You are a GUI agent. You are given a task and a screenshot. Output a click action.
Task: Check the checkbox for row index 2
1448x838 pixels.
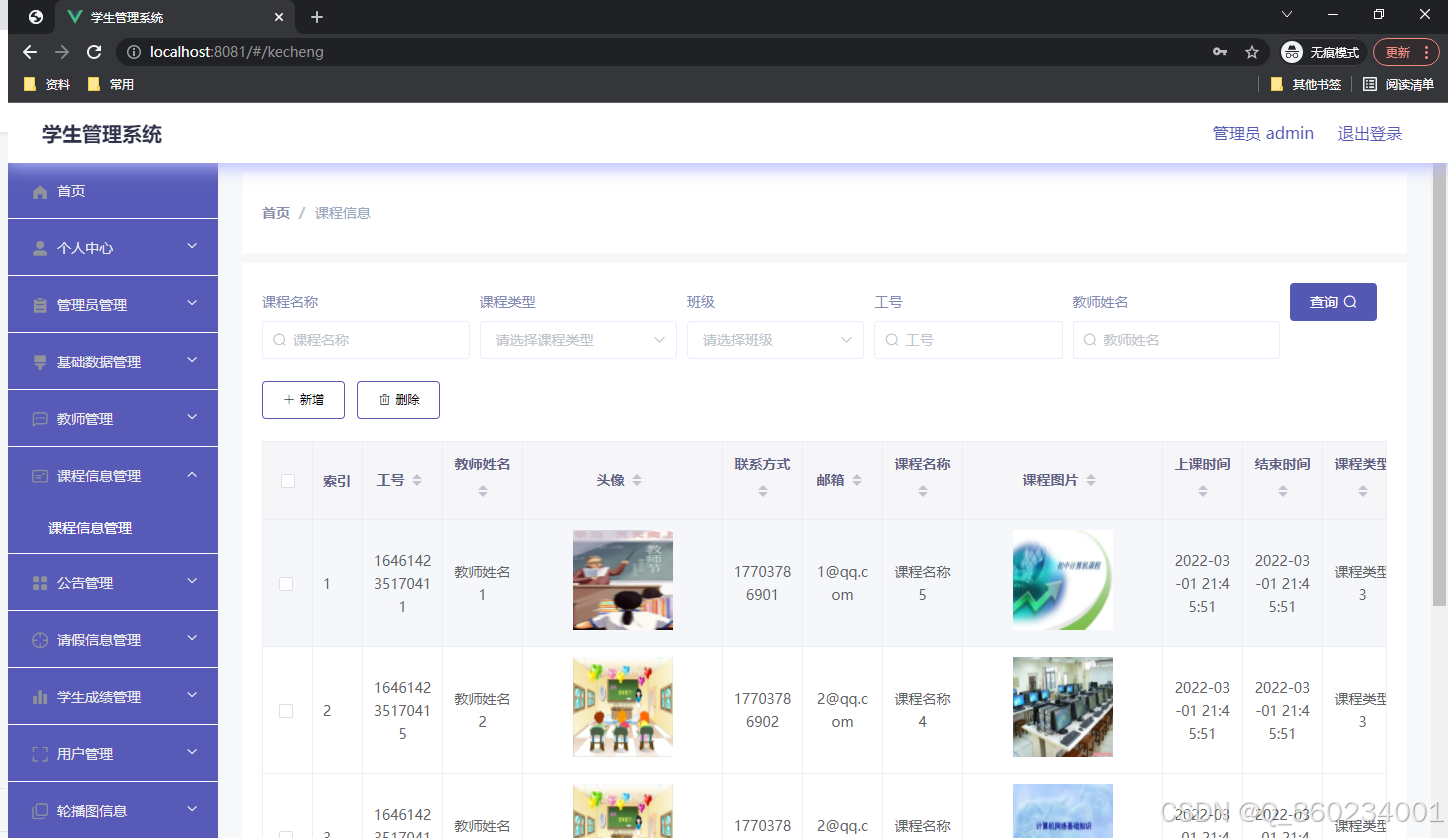(x=286, y=711)
